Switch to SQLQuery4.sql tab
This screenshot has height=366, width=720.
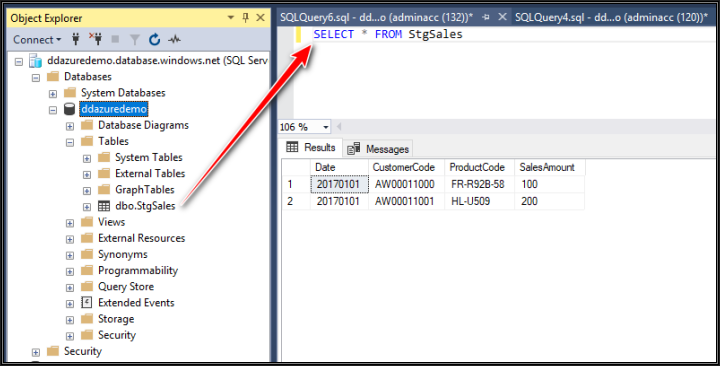[x=611, y=17]
